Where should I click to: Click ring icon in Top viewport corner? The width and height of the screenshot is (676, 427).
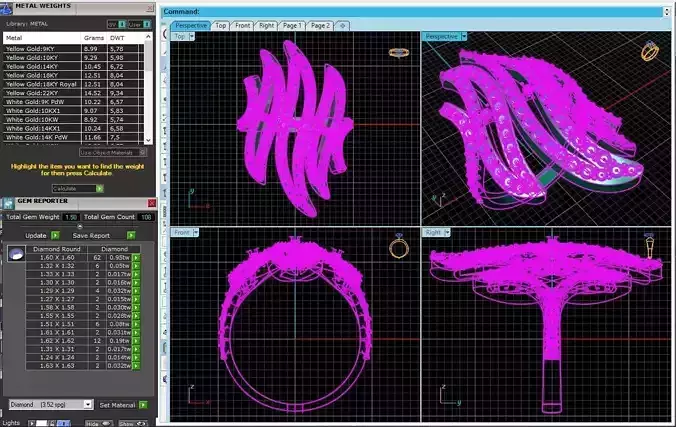(399, 53)
